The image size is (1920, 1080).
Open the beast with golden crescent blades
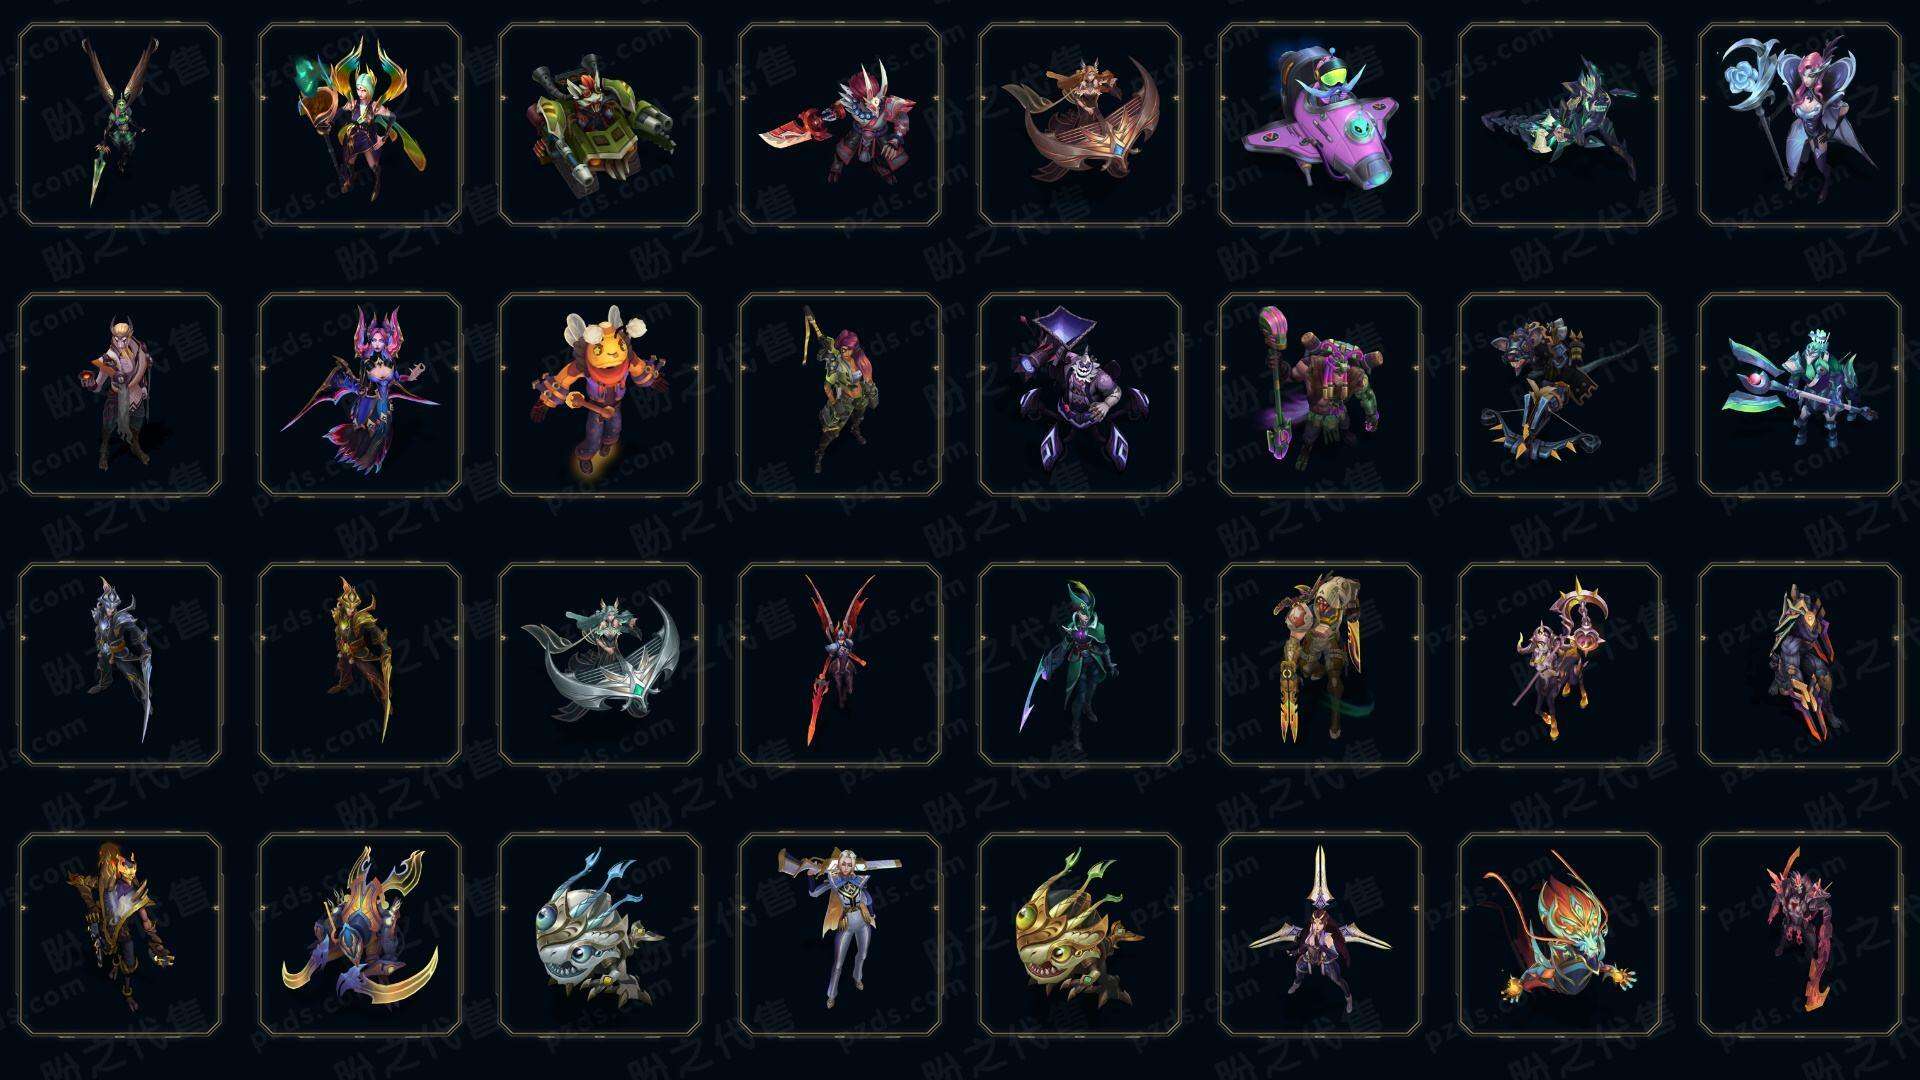(x=360, y=934)
